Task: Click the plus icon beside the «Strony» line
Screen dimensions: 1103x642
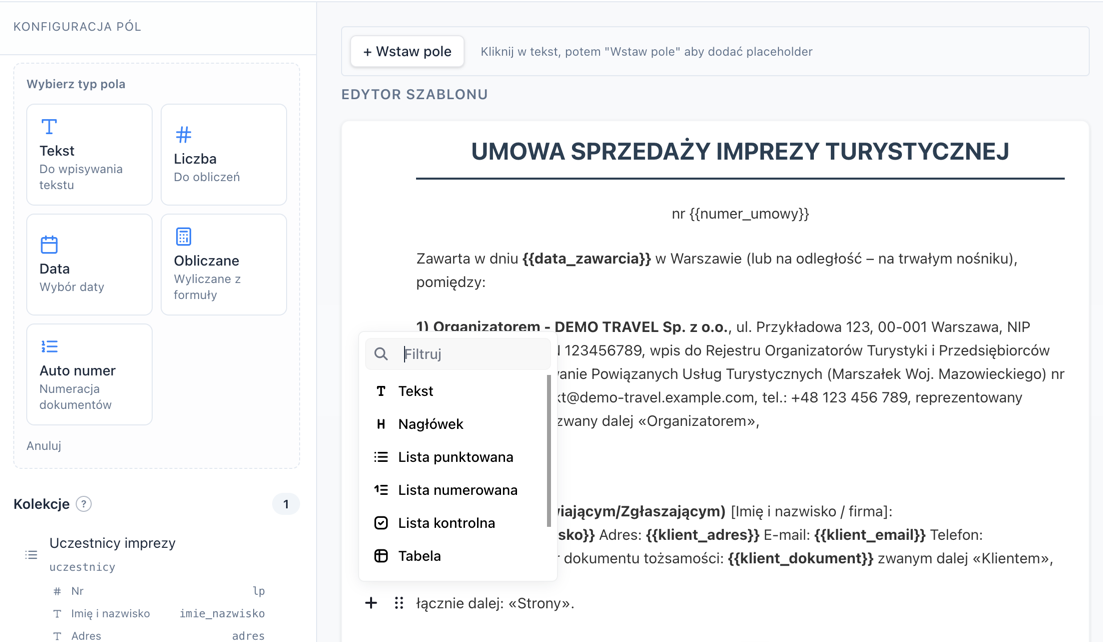Action: [371, 603]
